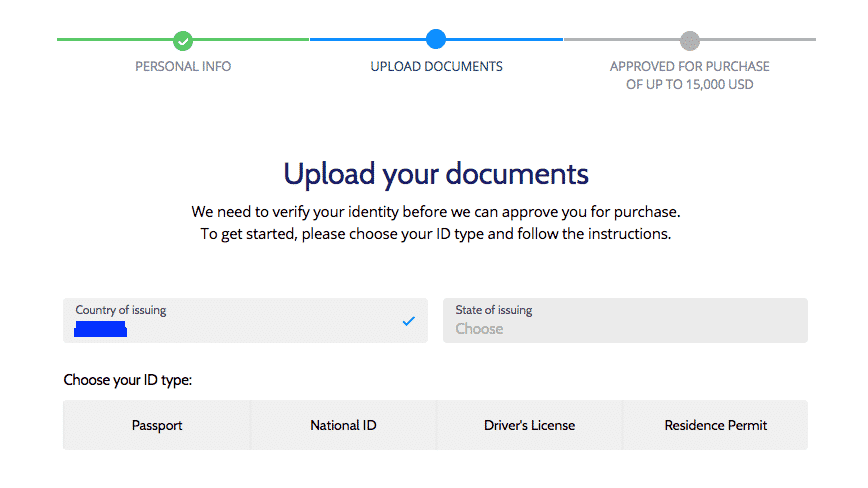Click the APPROVED FOR PURCHASE step label

690,75
